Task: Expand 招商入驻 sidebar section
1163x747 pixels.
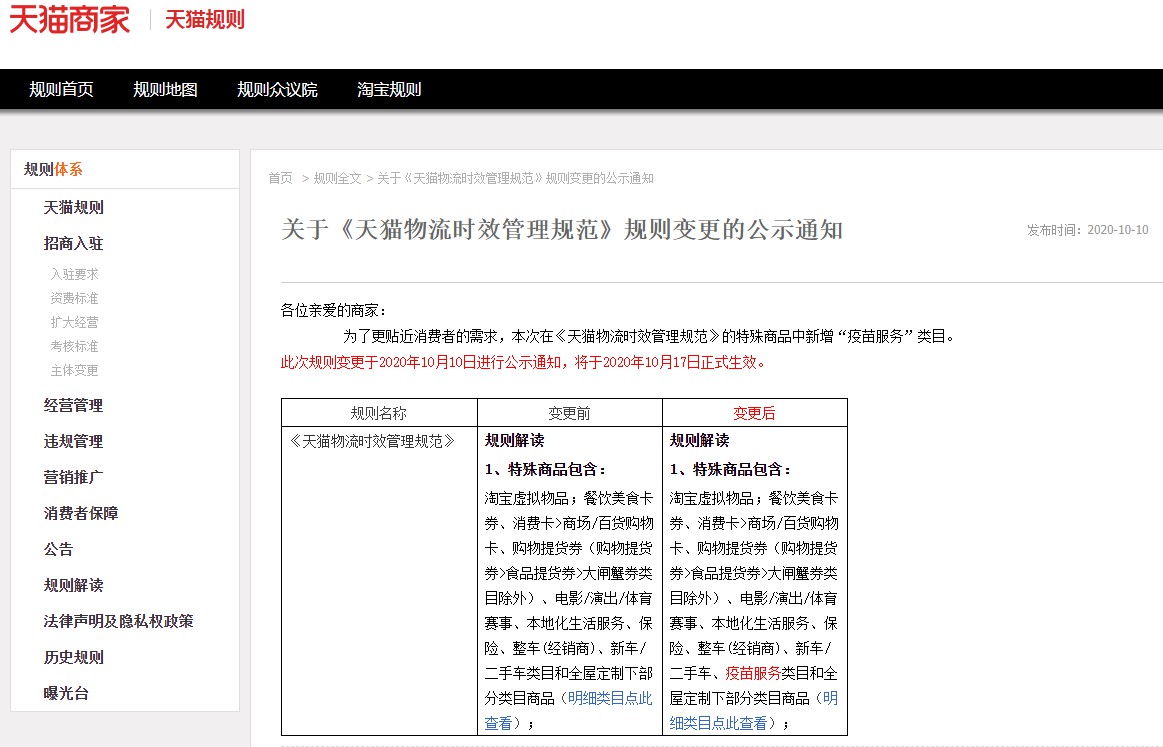Action: point(73,243)
